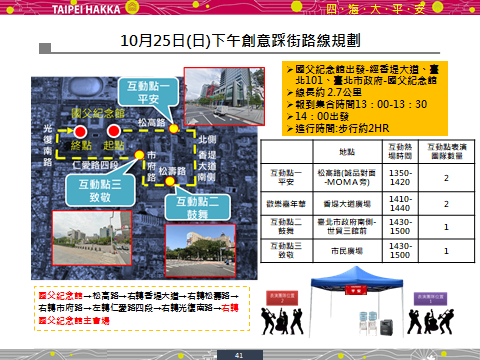This screenshot has width=480, height=360.
Task: Click the 歡樂嘉年華 table row label
Action: (x=286, y=204)
